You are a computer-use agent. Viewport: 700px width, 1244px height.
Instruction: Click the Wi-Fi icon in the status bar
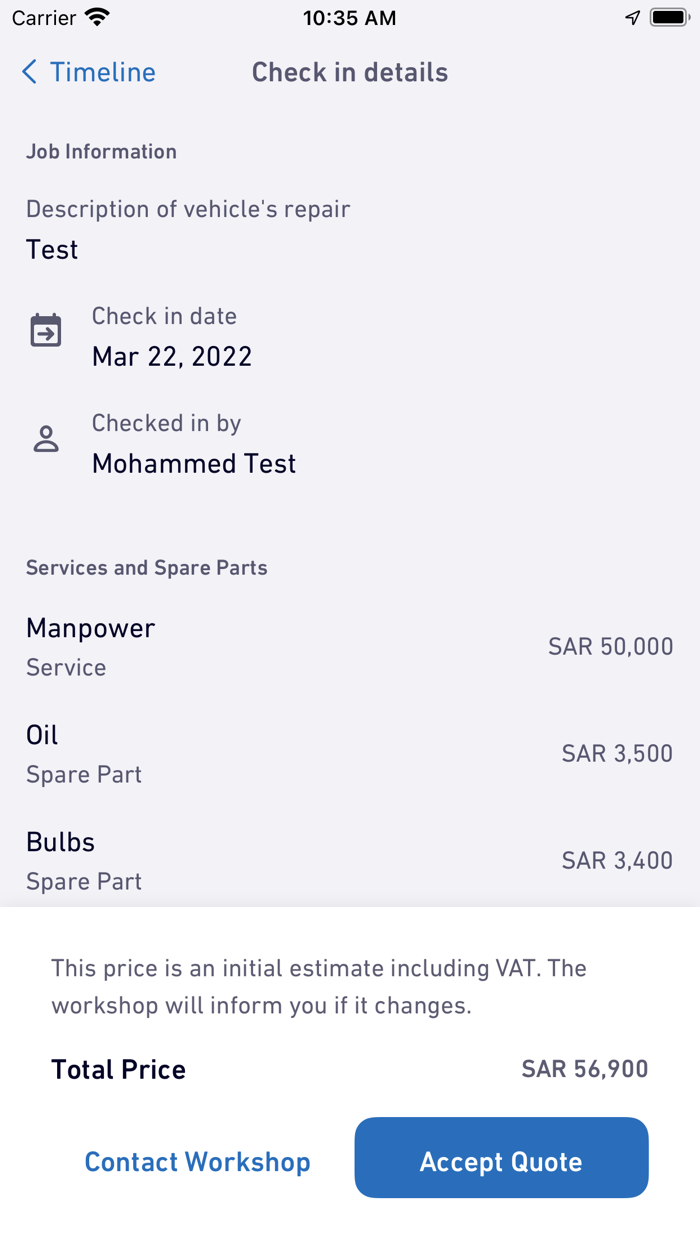pos(97,16)
